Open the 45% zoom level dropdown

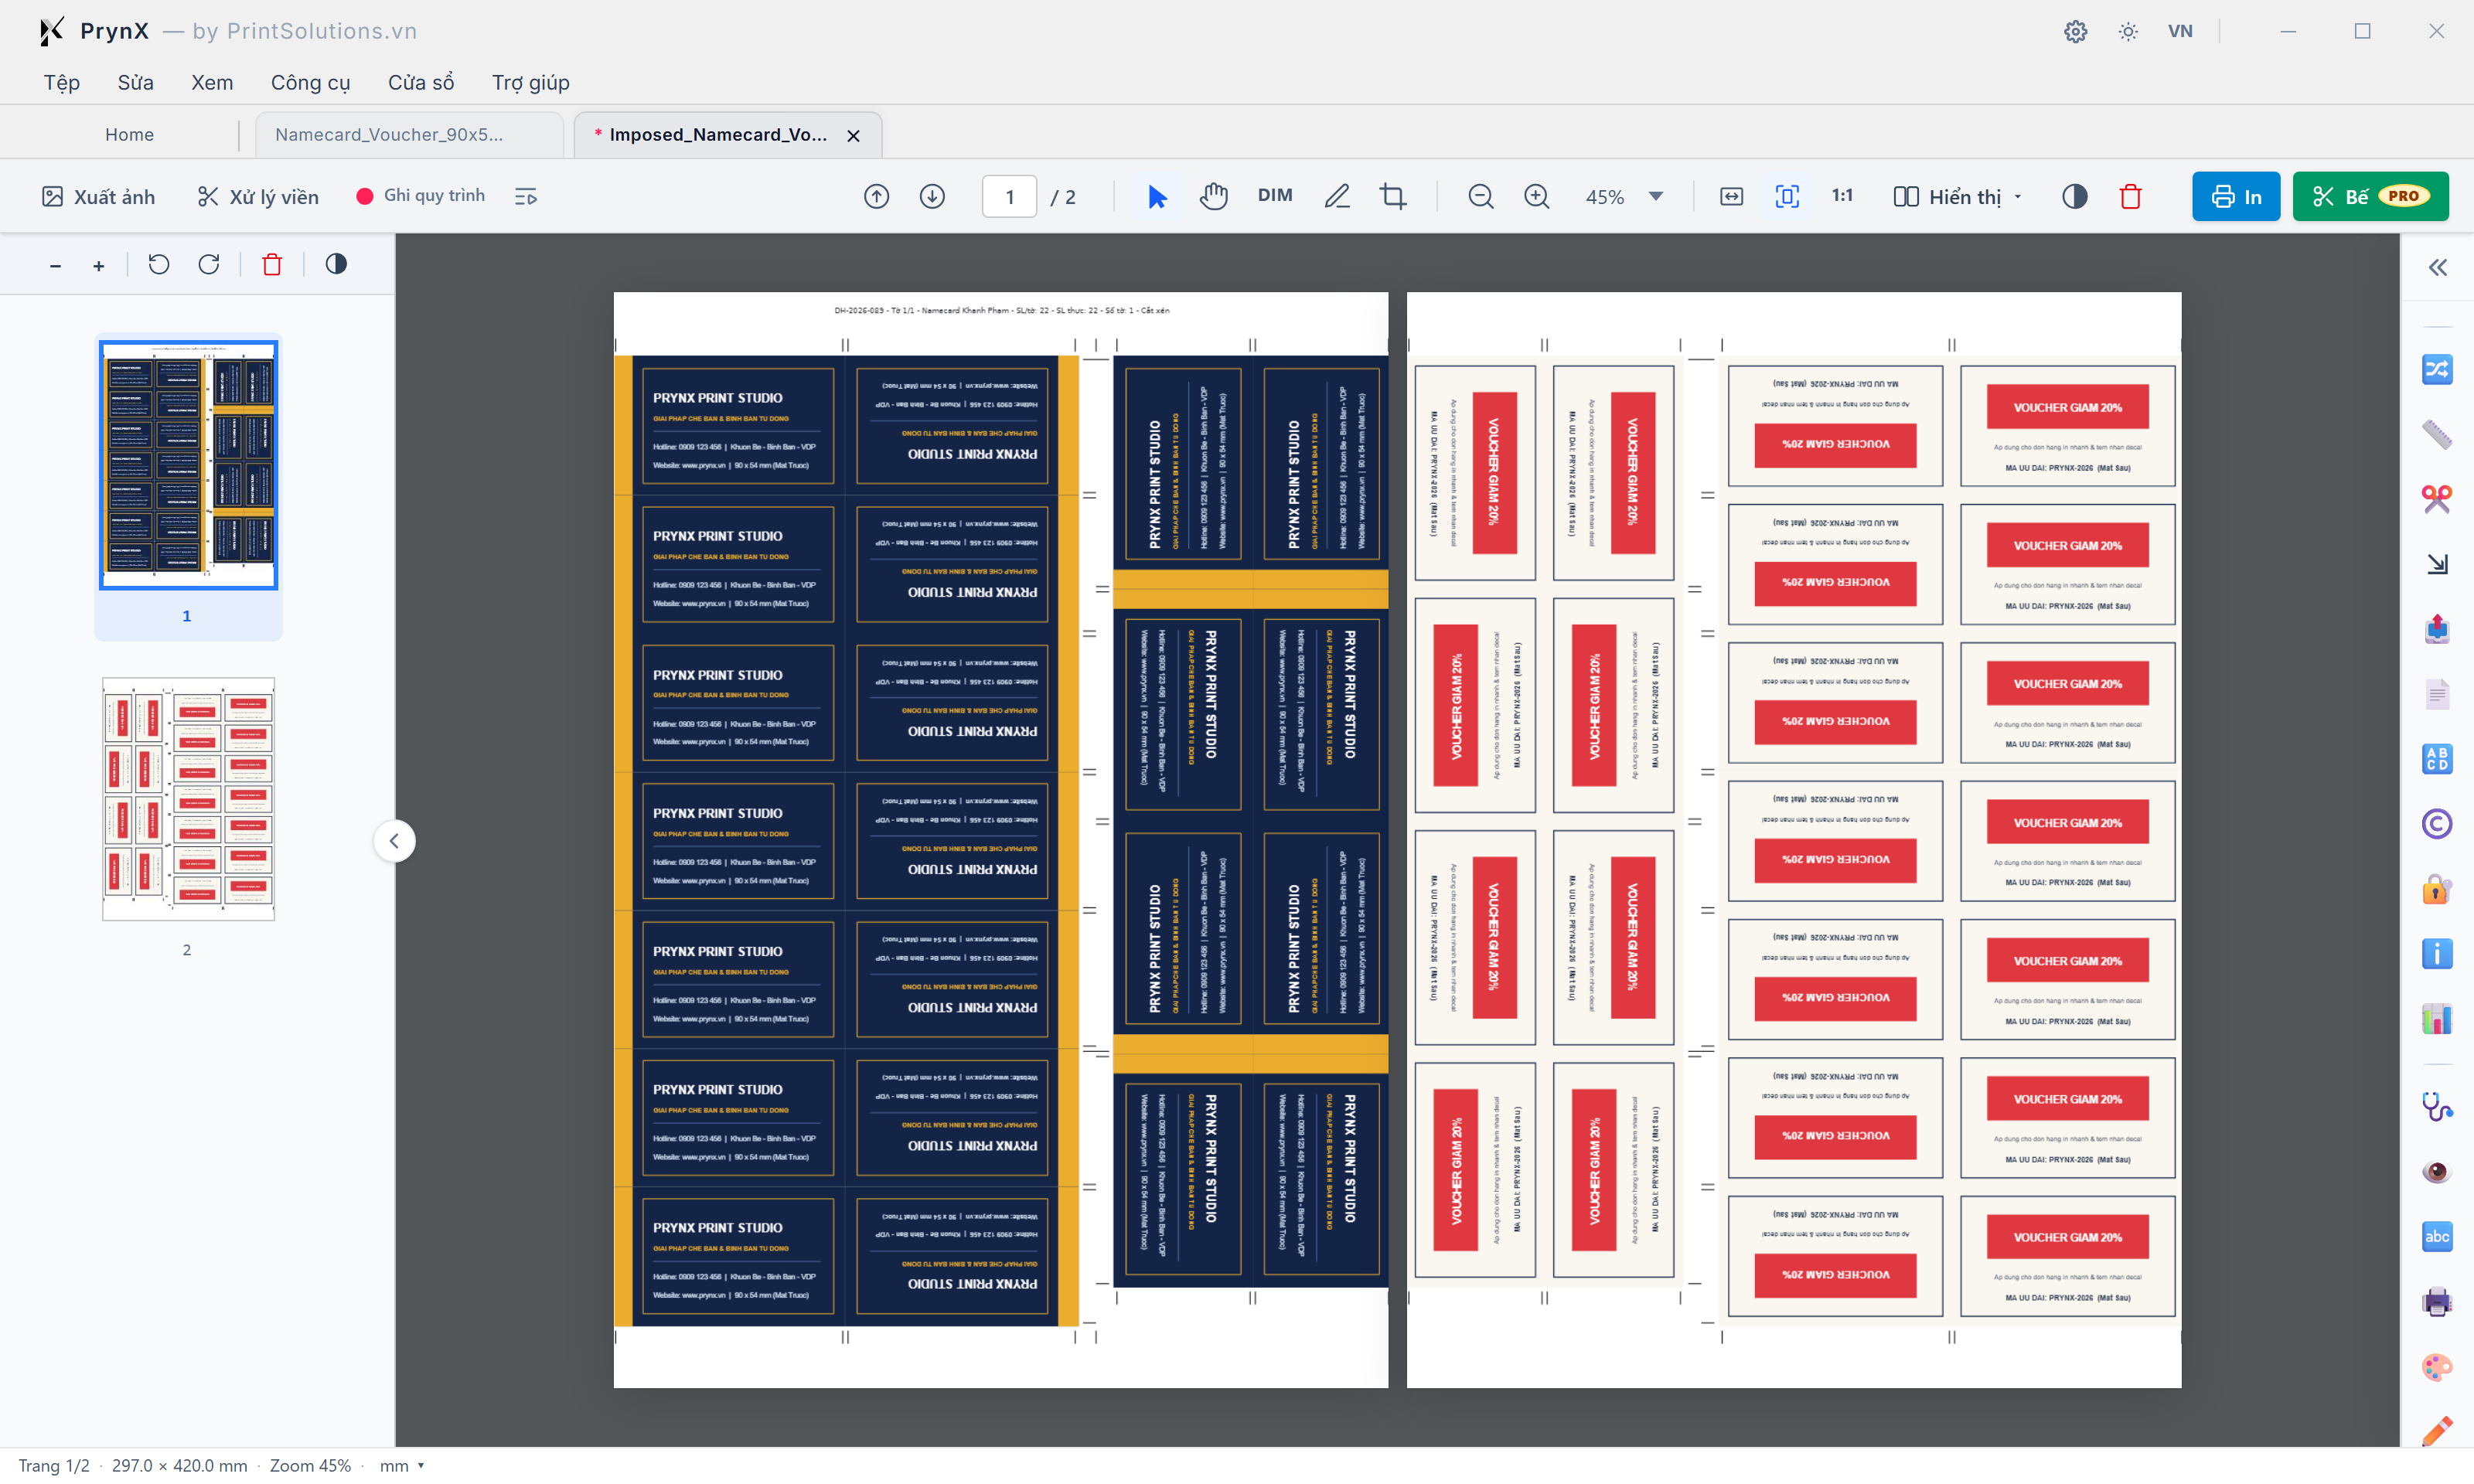(x=1624, y=196)
